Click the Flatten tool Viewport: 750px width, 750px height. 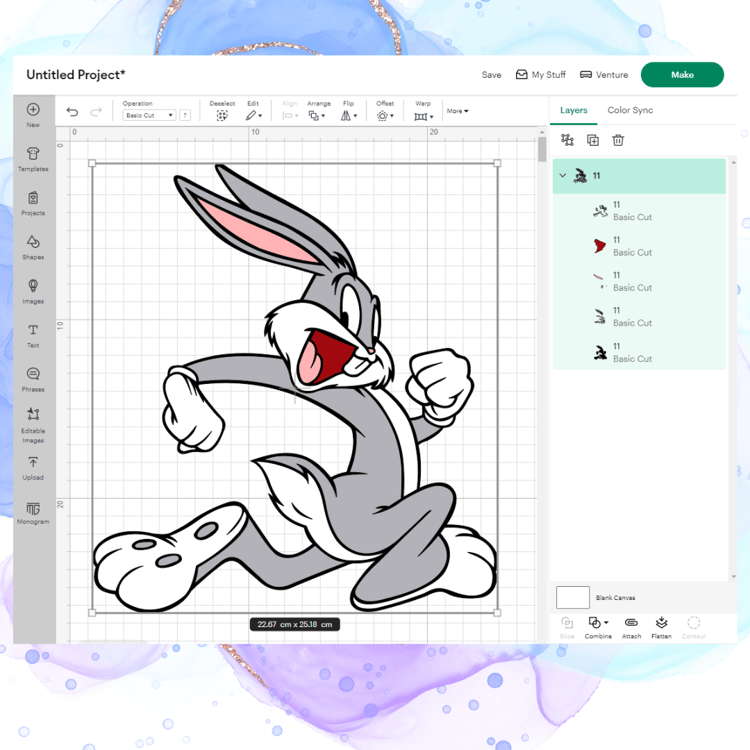(x=662, y=628)
